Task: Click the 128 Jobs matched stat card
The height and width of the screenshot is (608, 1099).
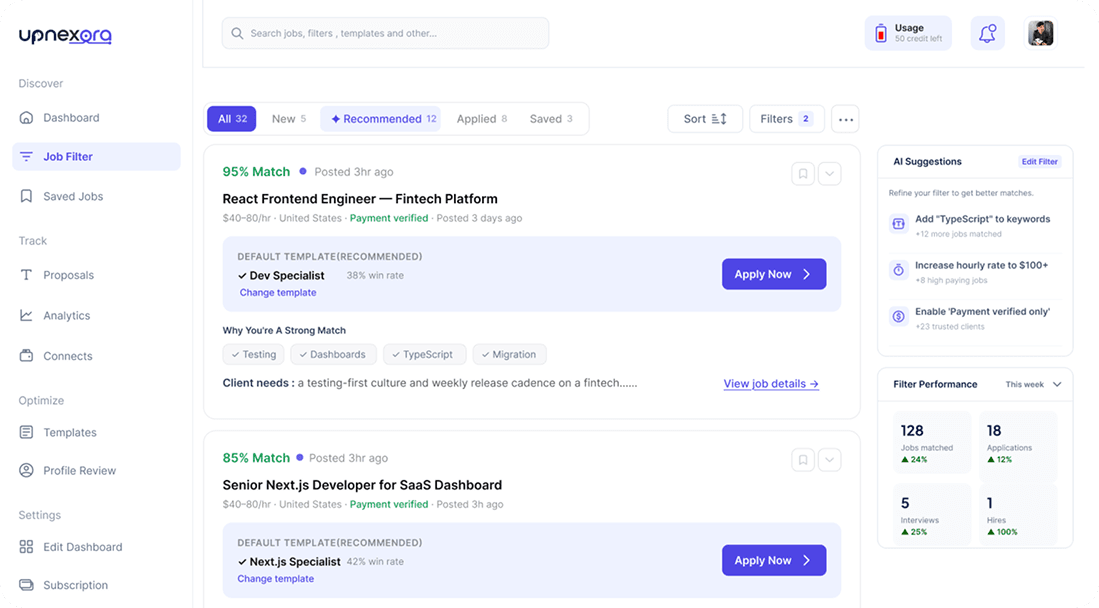Action: (x=931, y=443)
